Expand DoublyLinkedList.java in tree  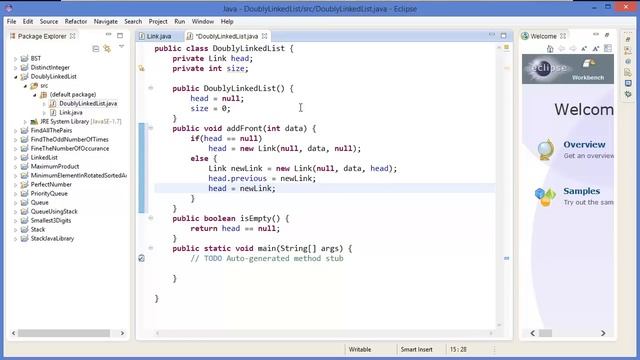(44, 104)
